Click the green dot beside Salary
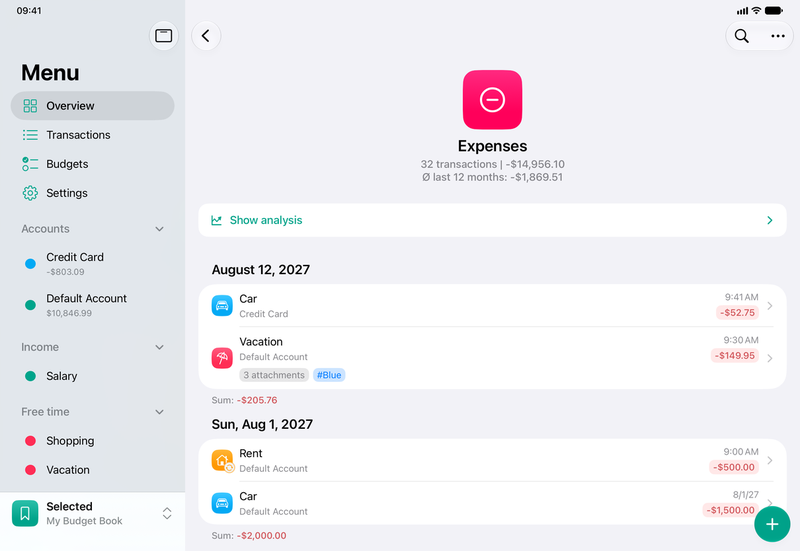The height and width of the screenshot is (551, 800). pos(31,376)
